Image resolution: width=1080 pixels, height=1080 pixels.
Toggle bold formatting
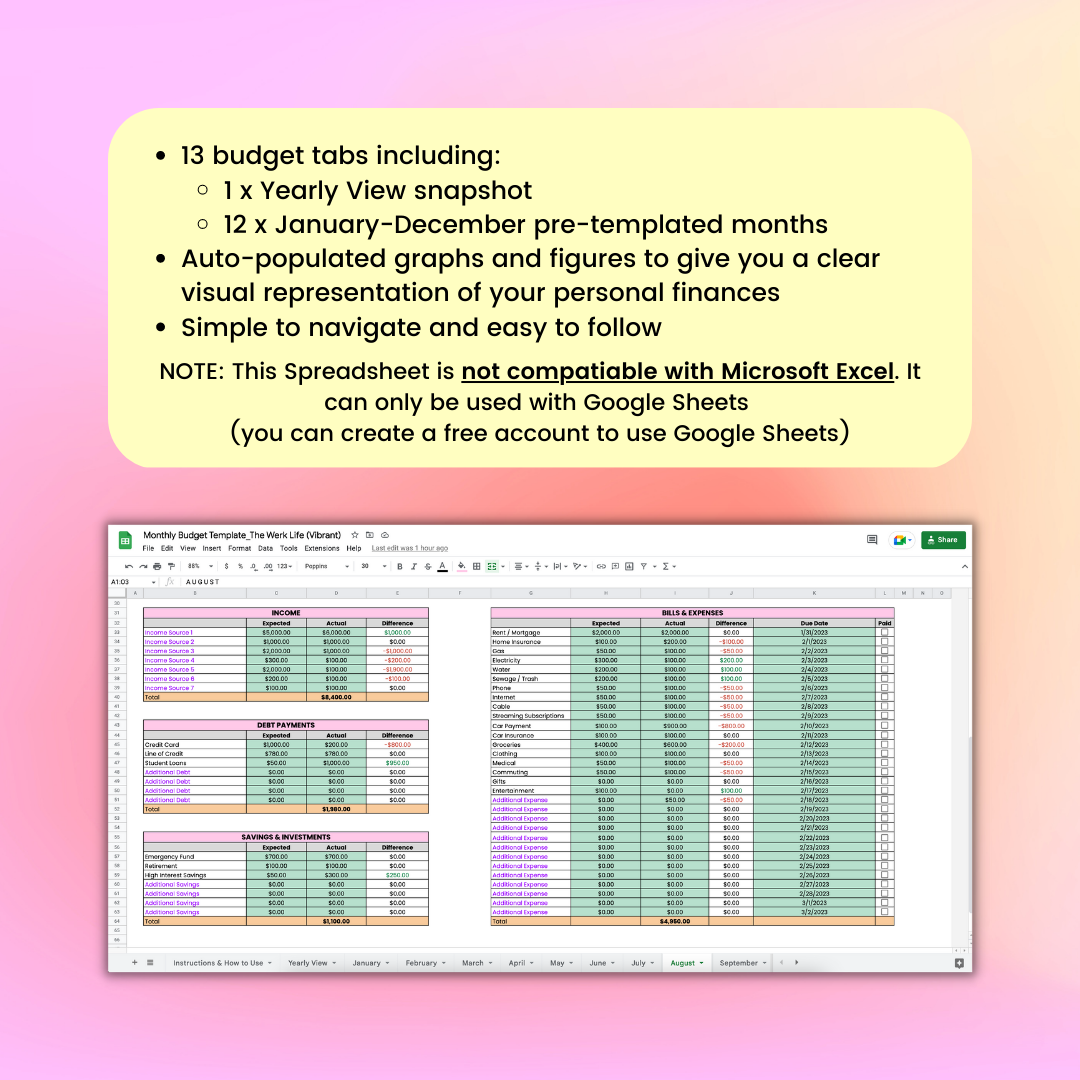(399, 566)
